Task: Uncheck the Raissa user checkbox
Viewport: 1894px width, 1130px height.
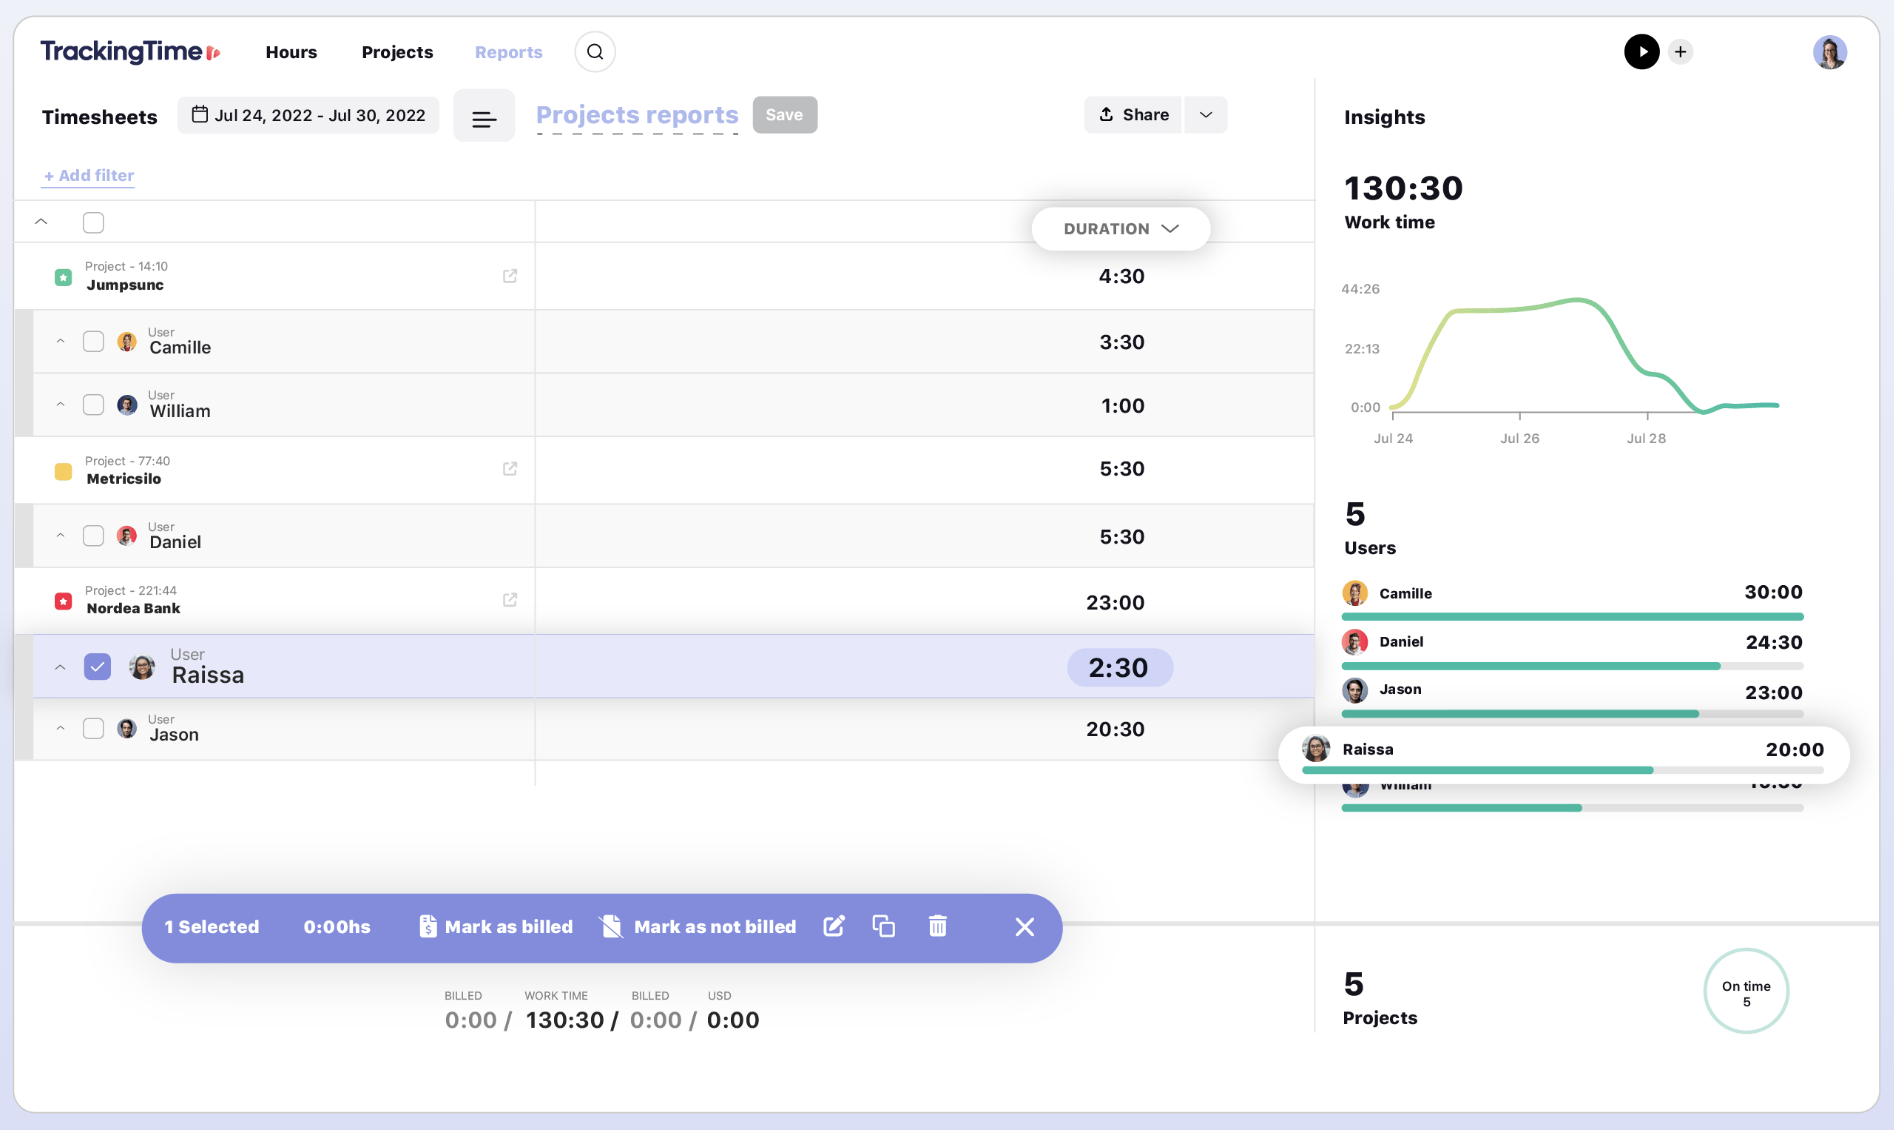Action: point(97,667)
